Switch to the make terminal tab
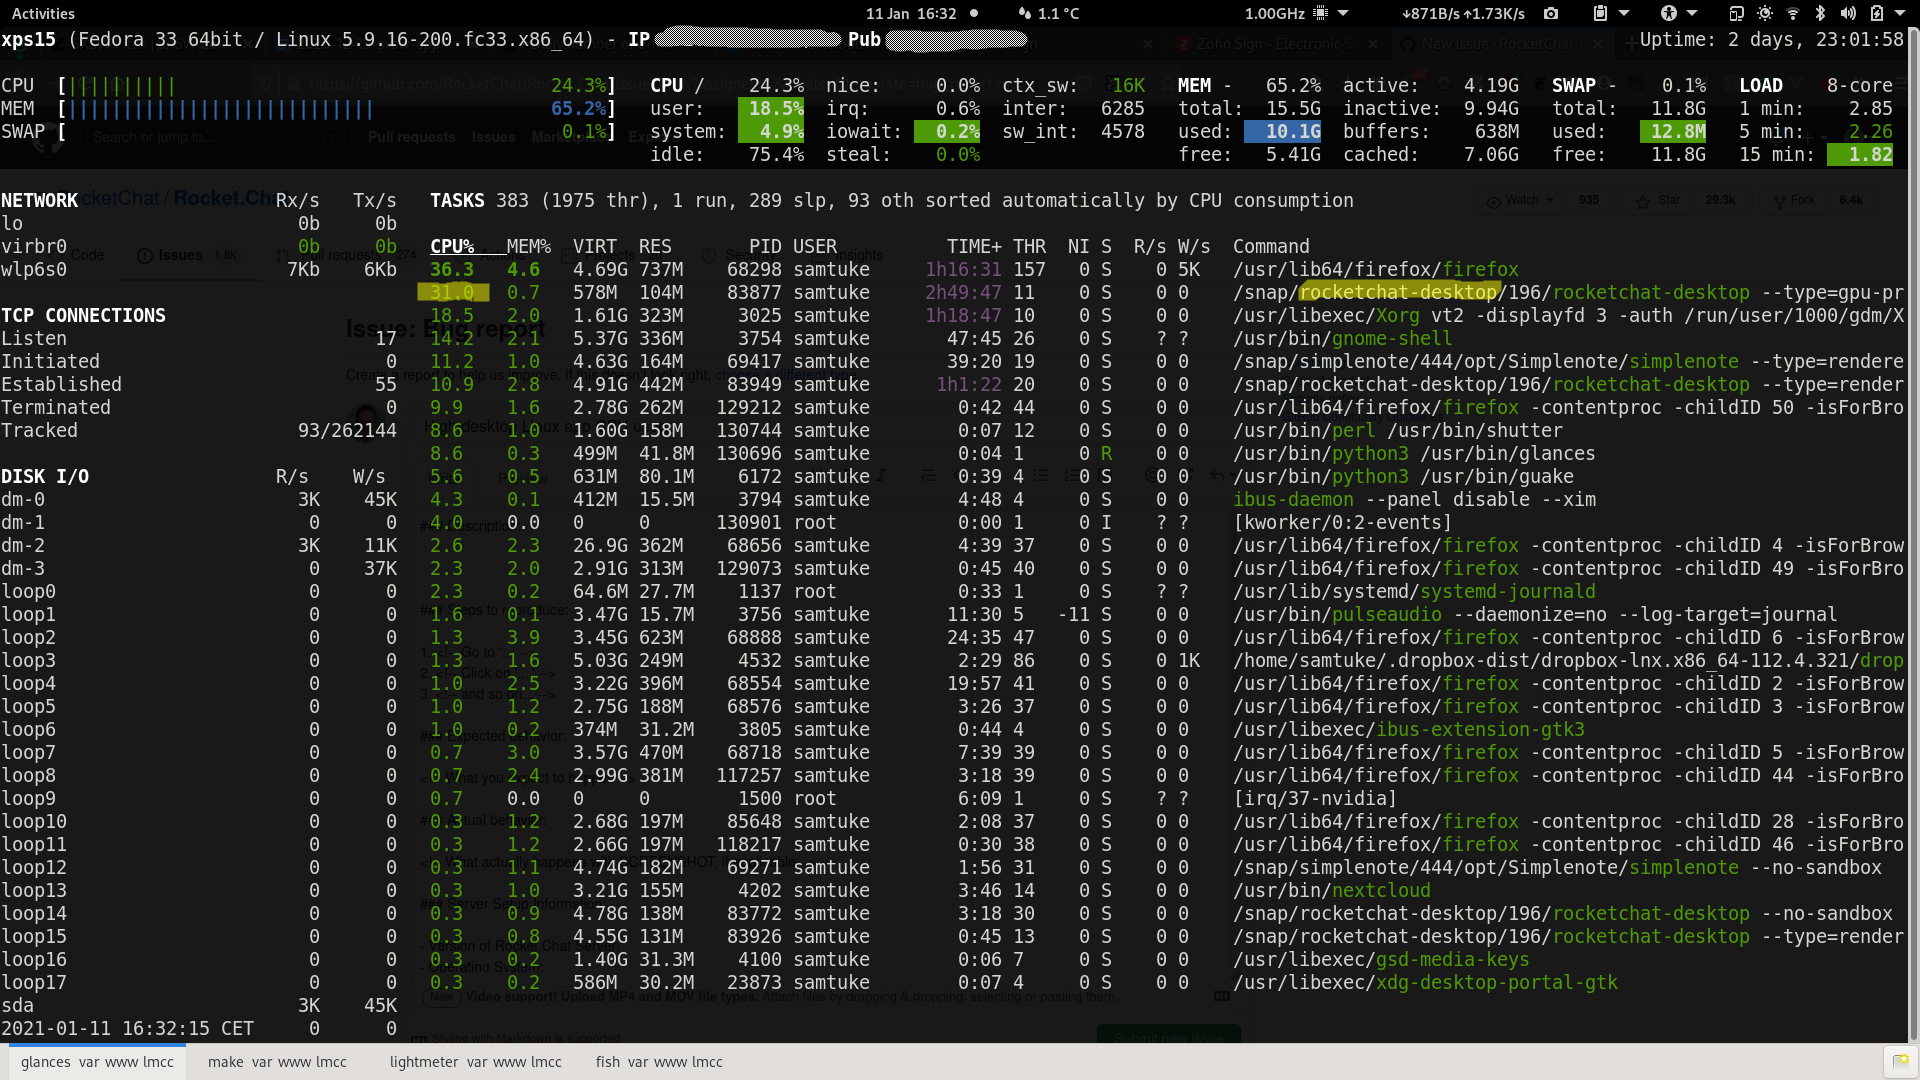Image resolution: width=1920 pixels, height=1080 pixels. click(x=277, y=1062)
